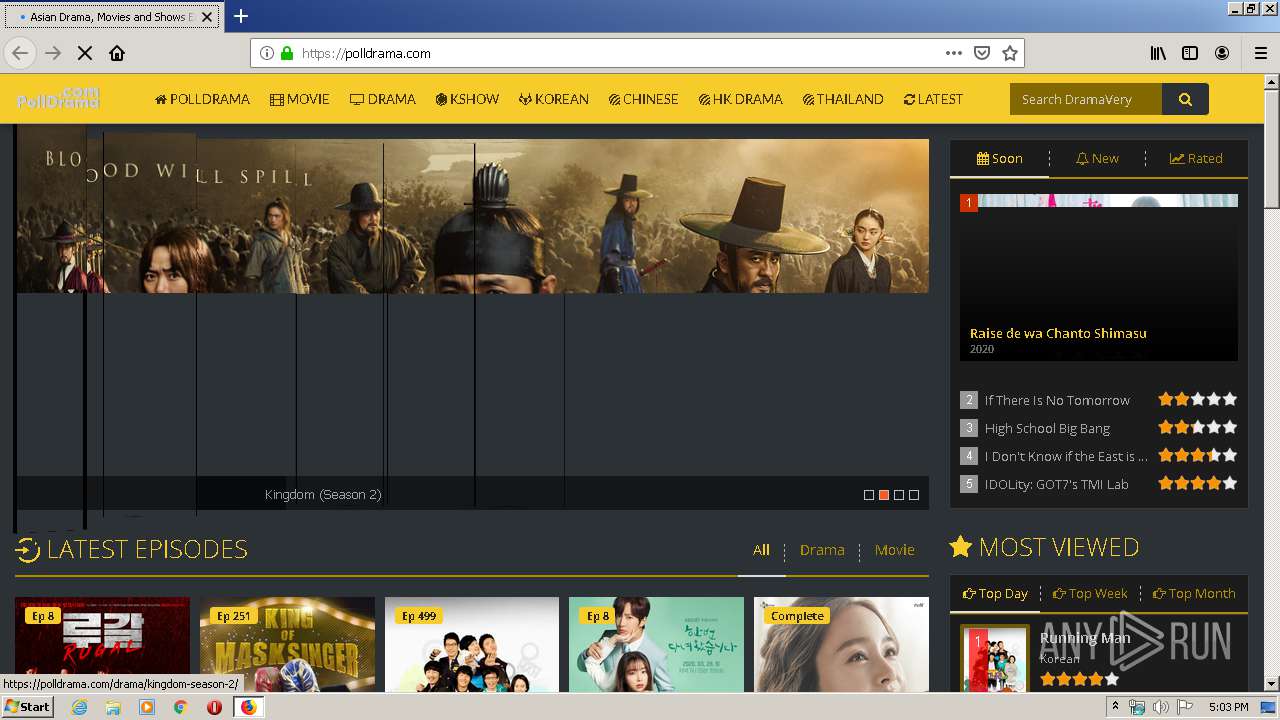
Task: Switch to the Rated tab
Action: click(x=1196, y=158)
